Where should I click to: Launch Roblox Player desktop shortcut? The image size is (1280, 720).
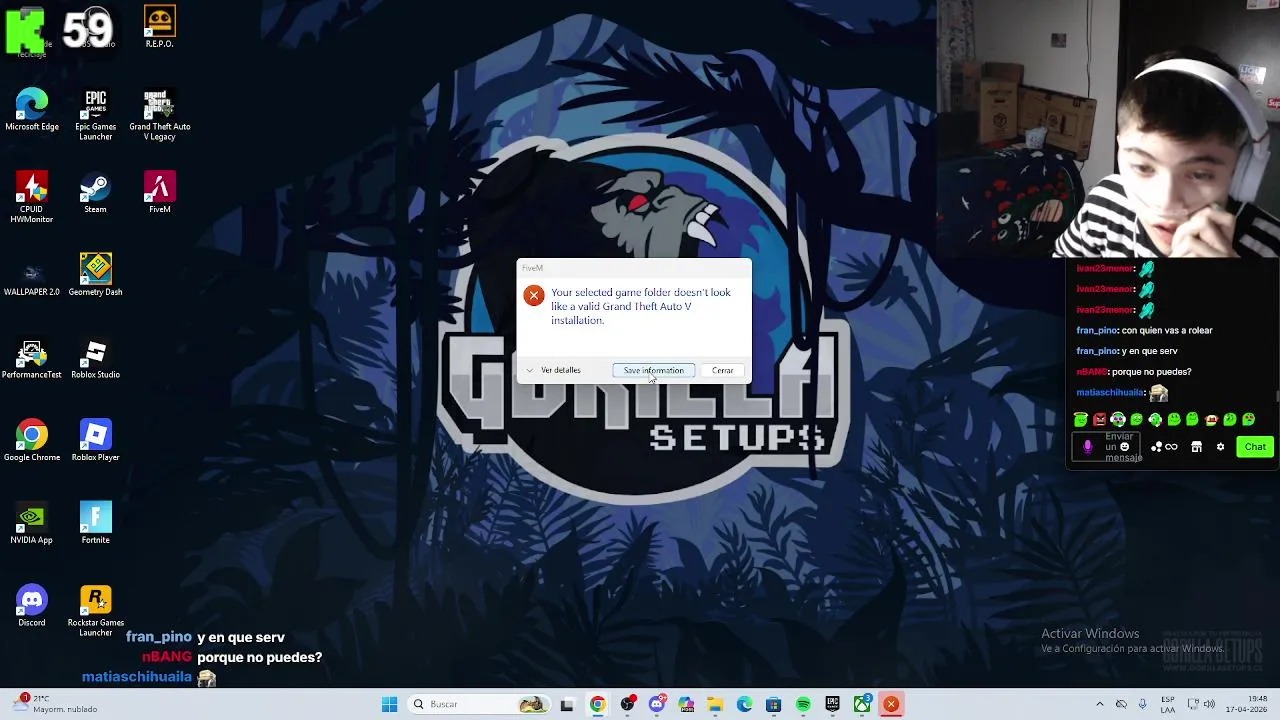(95, 441)
